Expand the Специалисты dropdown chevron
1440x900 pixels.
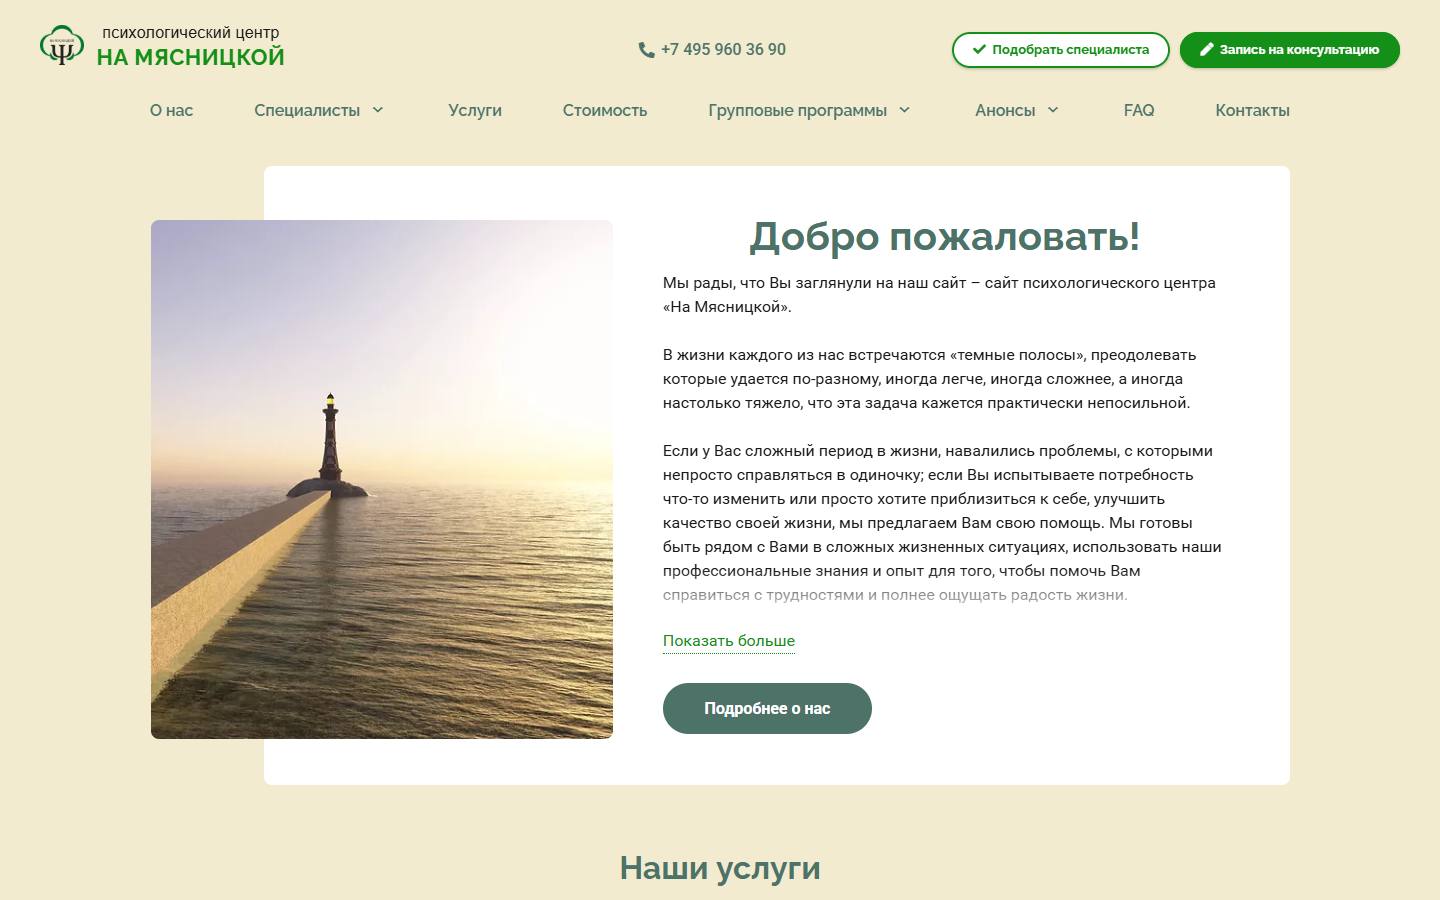[378, 110]
